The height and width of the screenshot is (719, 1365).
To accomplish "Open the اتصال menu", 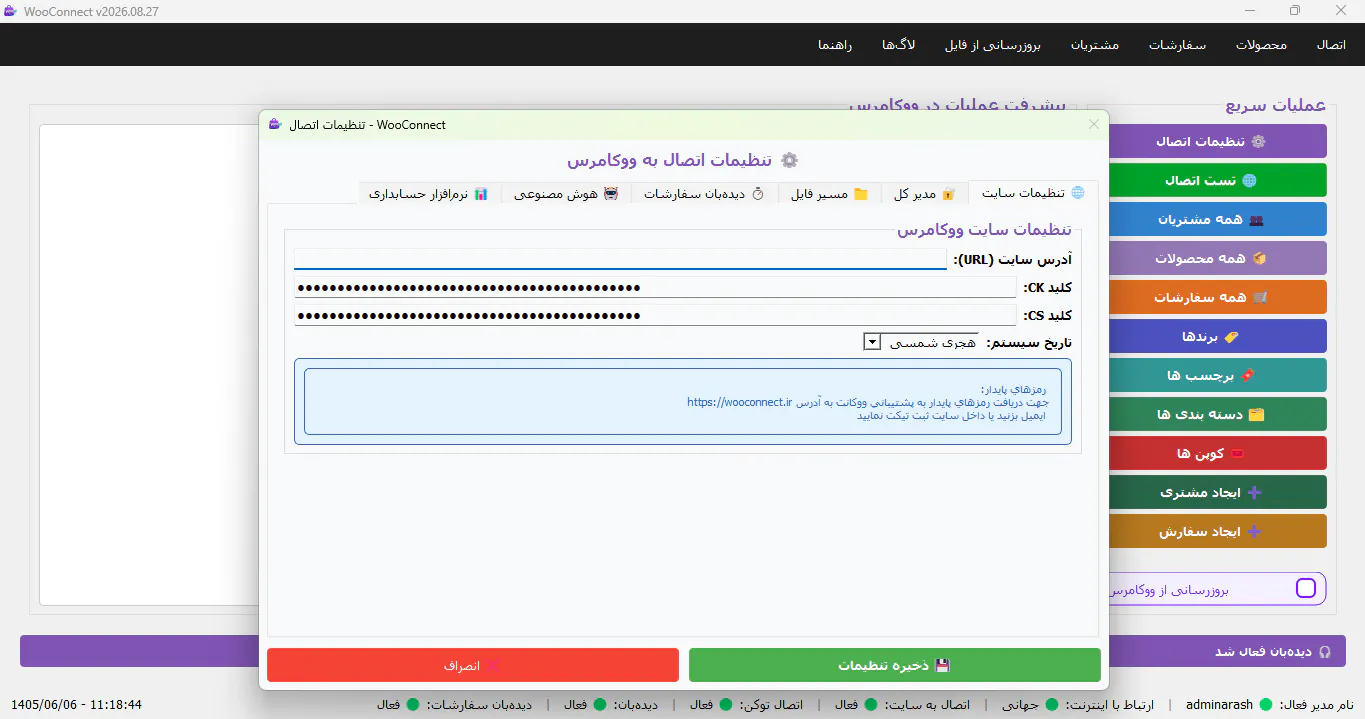I will 1331,45.
